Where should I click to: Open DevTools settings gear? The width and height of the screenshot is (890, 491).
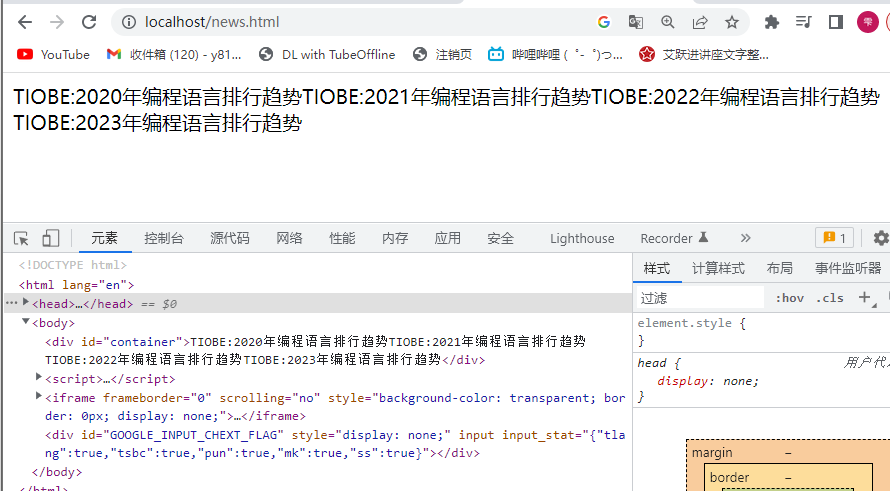[880, 238]
